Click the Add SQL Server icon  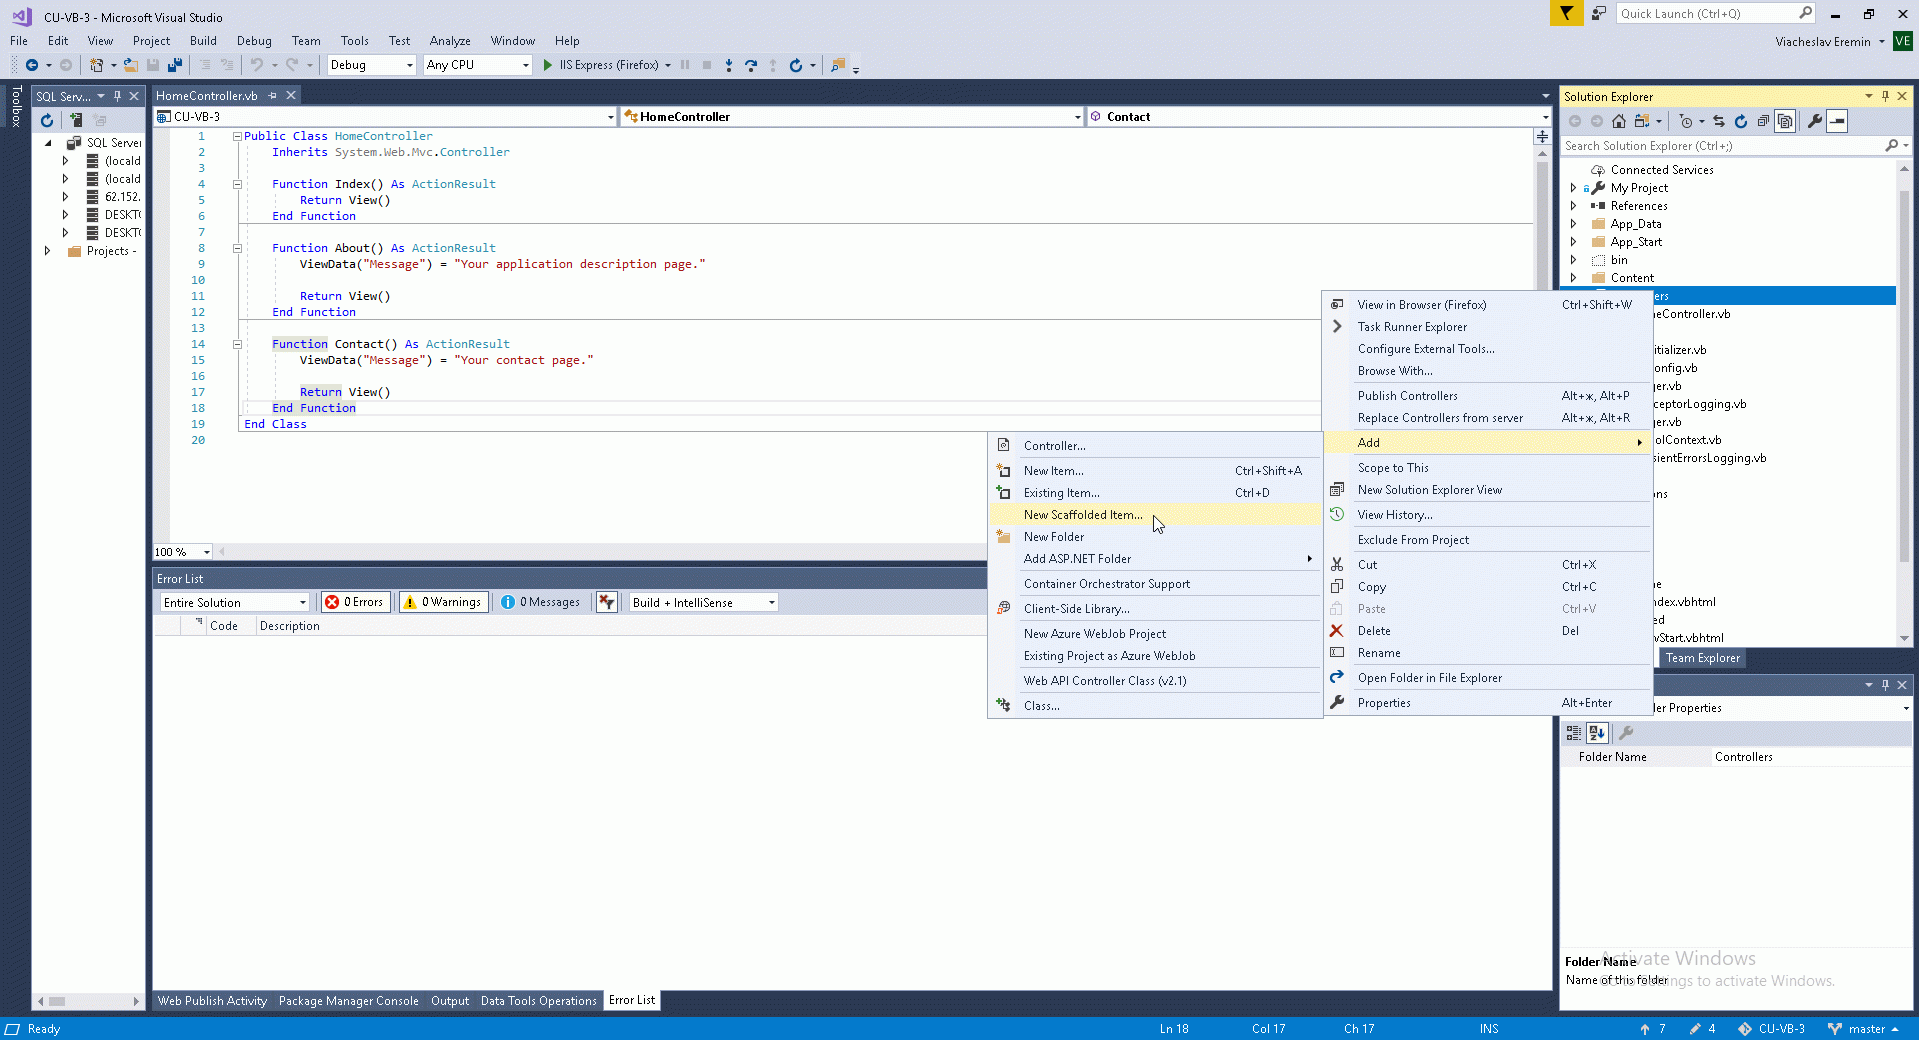coord(76,120)
